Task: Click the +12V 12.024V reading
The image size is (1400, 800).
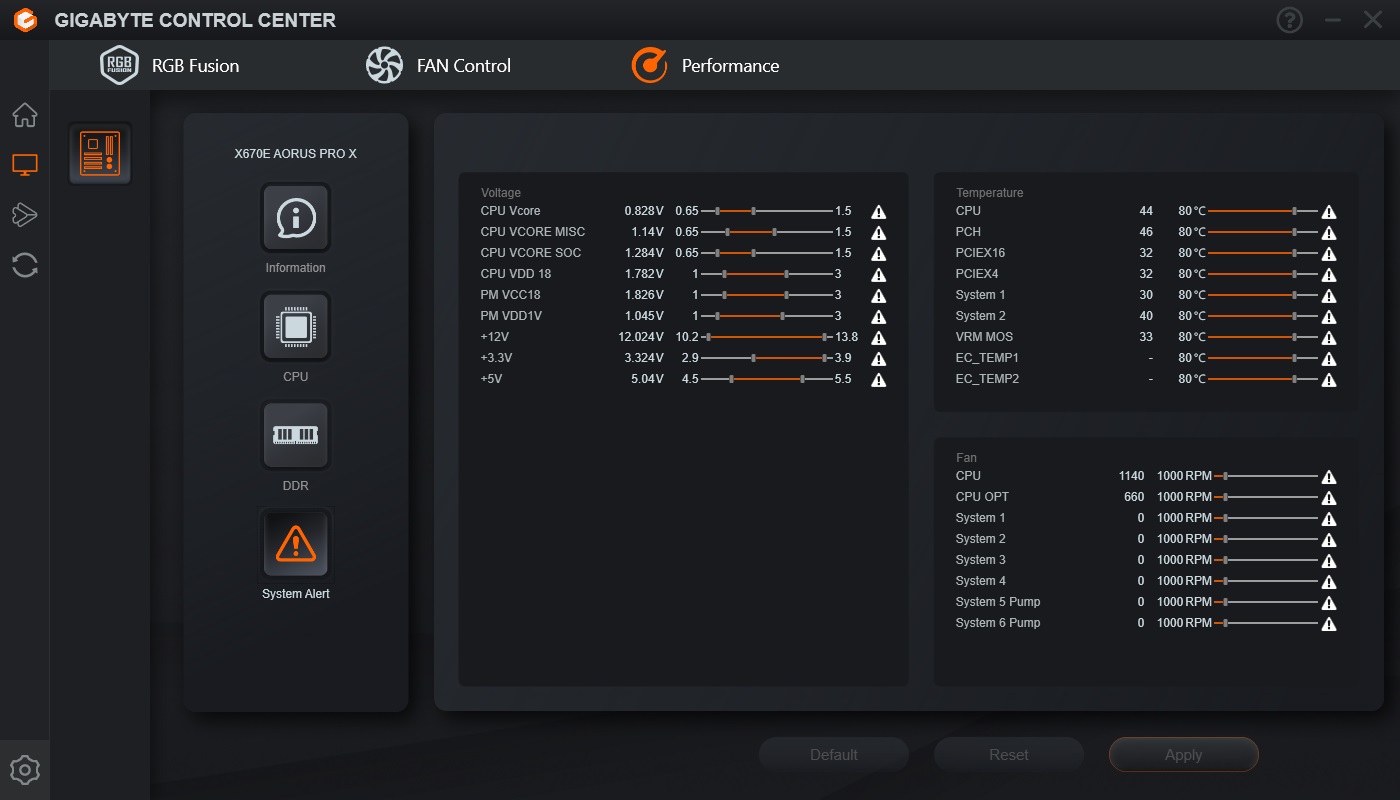Action: pos(641,337)
